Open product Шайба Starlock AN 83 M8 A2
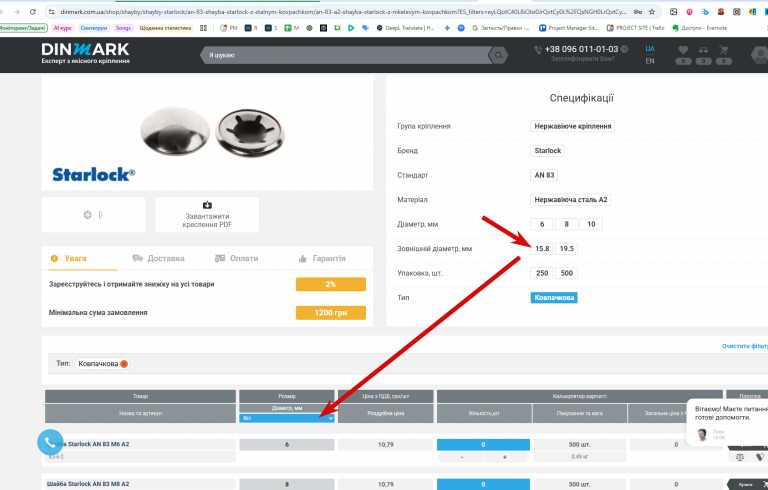Screen dimensions: 768x490 pos(88,484)
